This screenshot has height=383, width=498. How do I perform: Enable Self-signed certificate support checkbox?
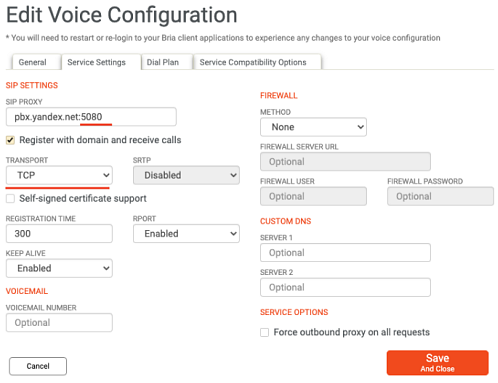[10, 199]
